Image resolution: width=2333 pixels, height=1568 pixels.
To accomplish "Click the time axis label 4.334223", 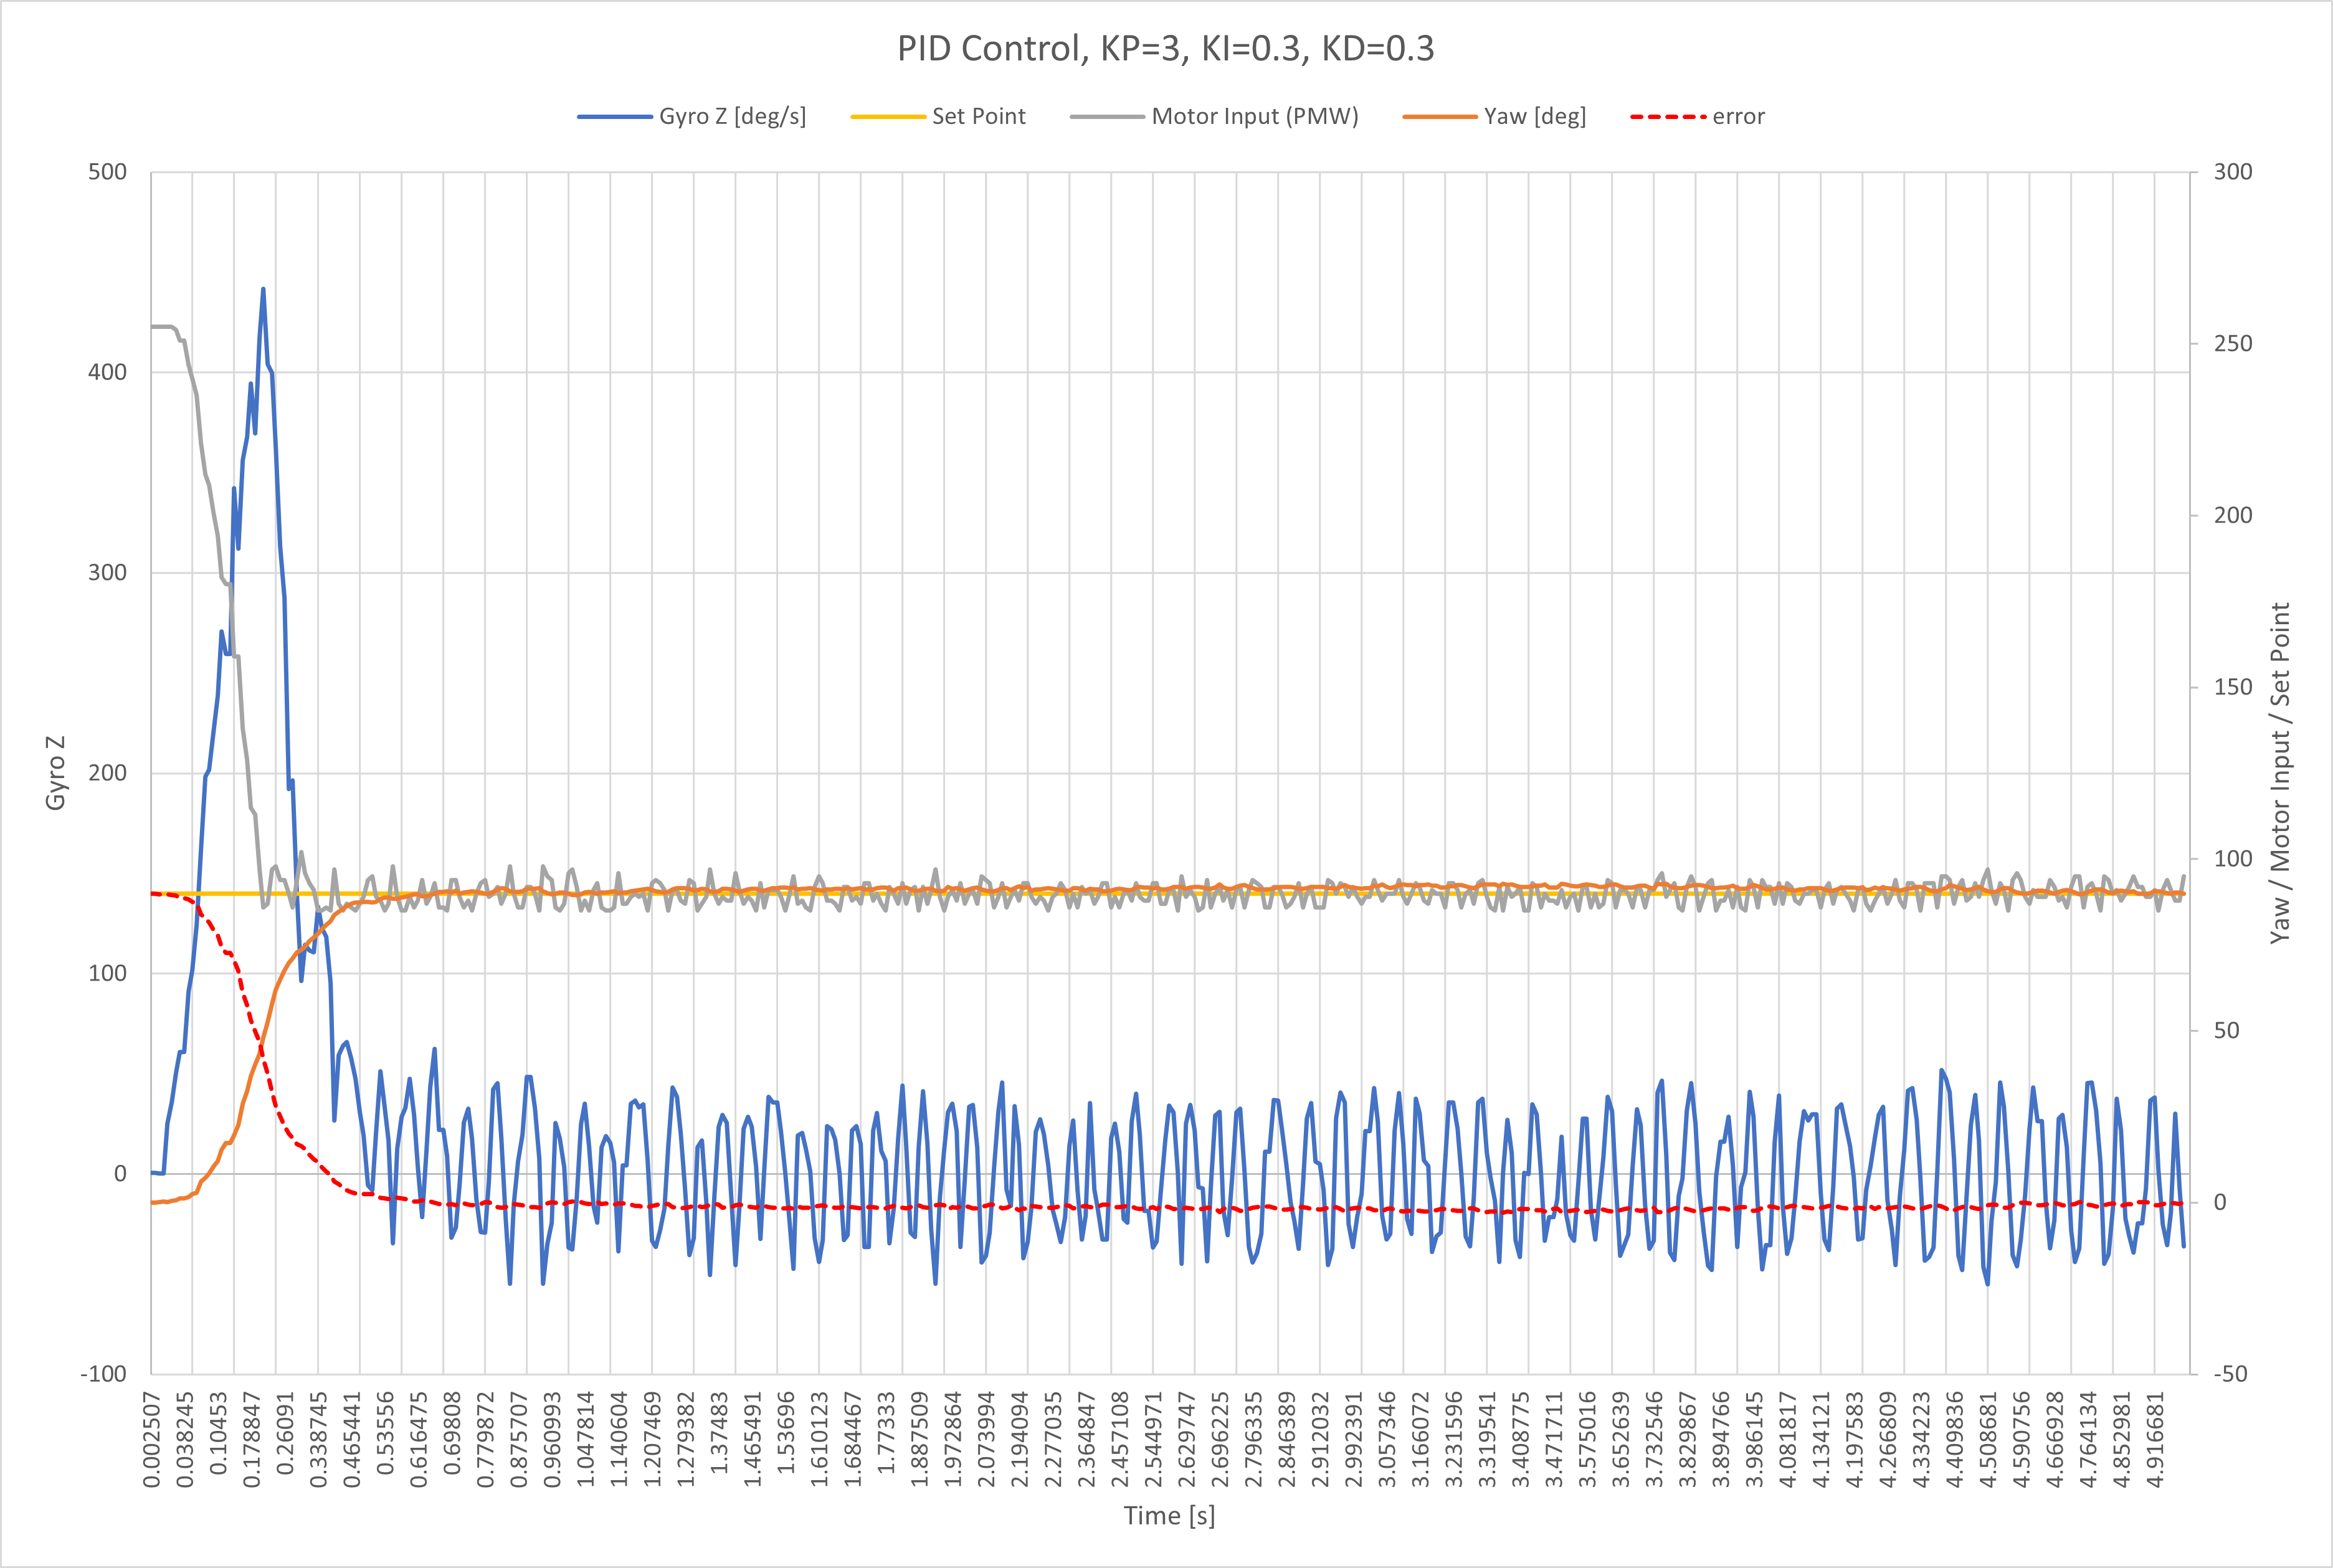I will point(1922,1439).
